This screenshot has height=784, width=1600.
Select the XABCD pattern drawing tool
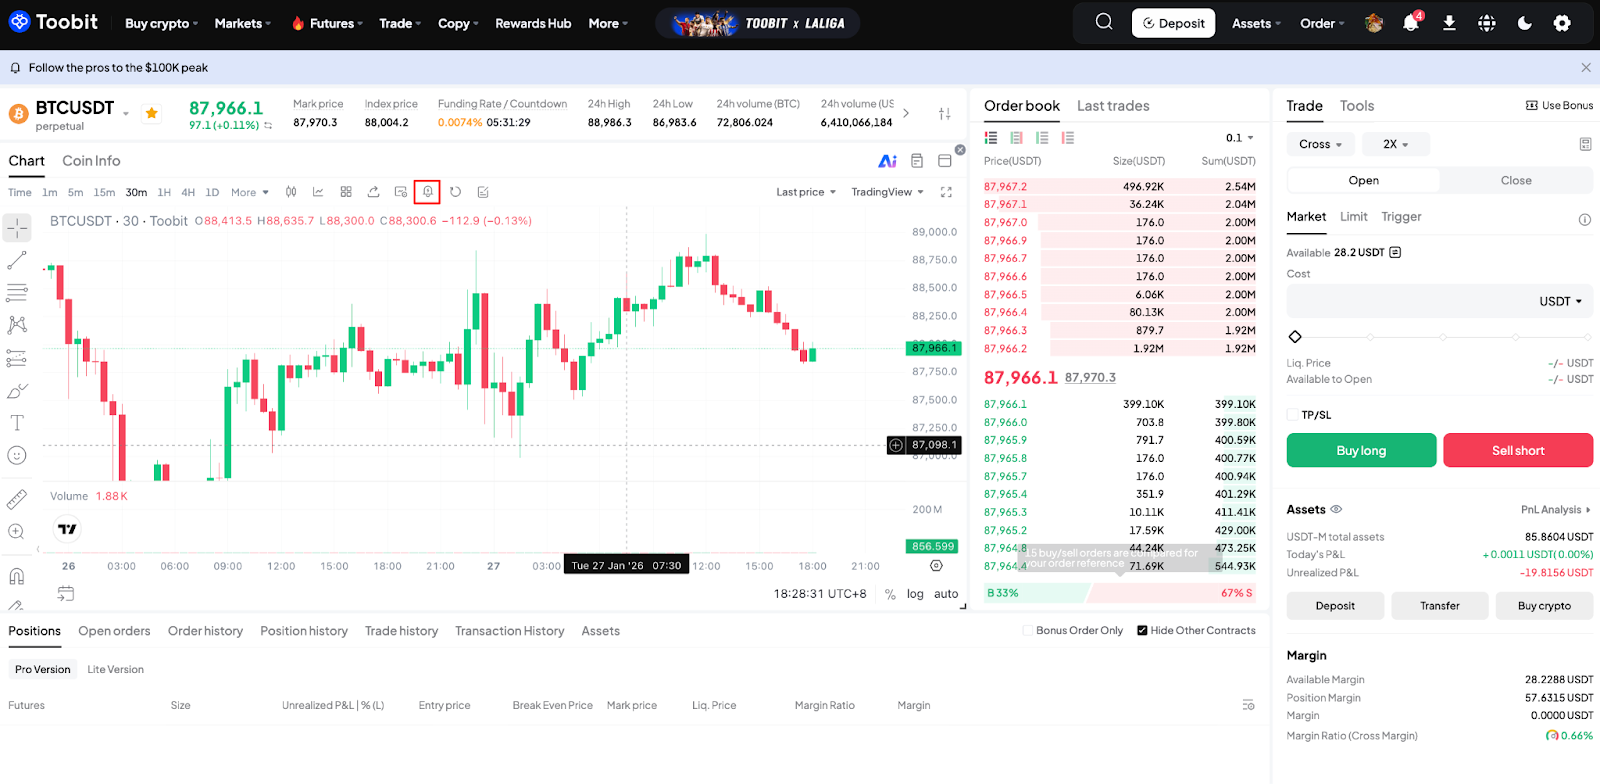(17, 325)
